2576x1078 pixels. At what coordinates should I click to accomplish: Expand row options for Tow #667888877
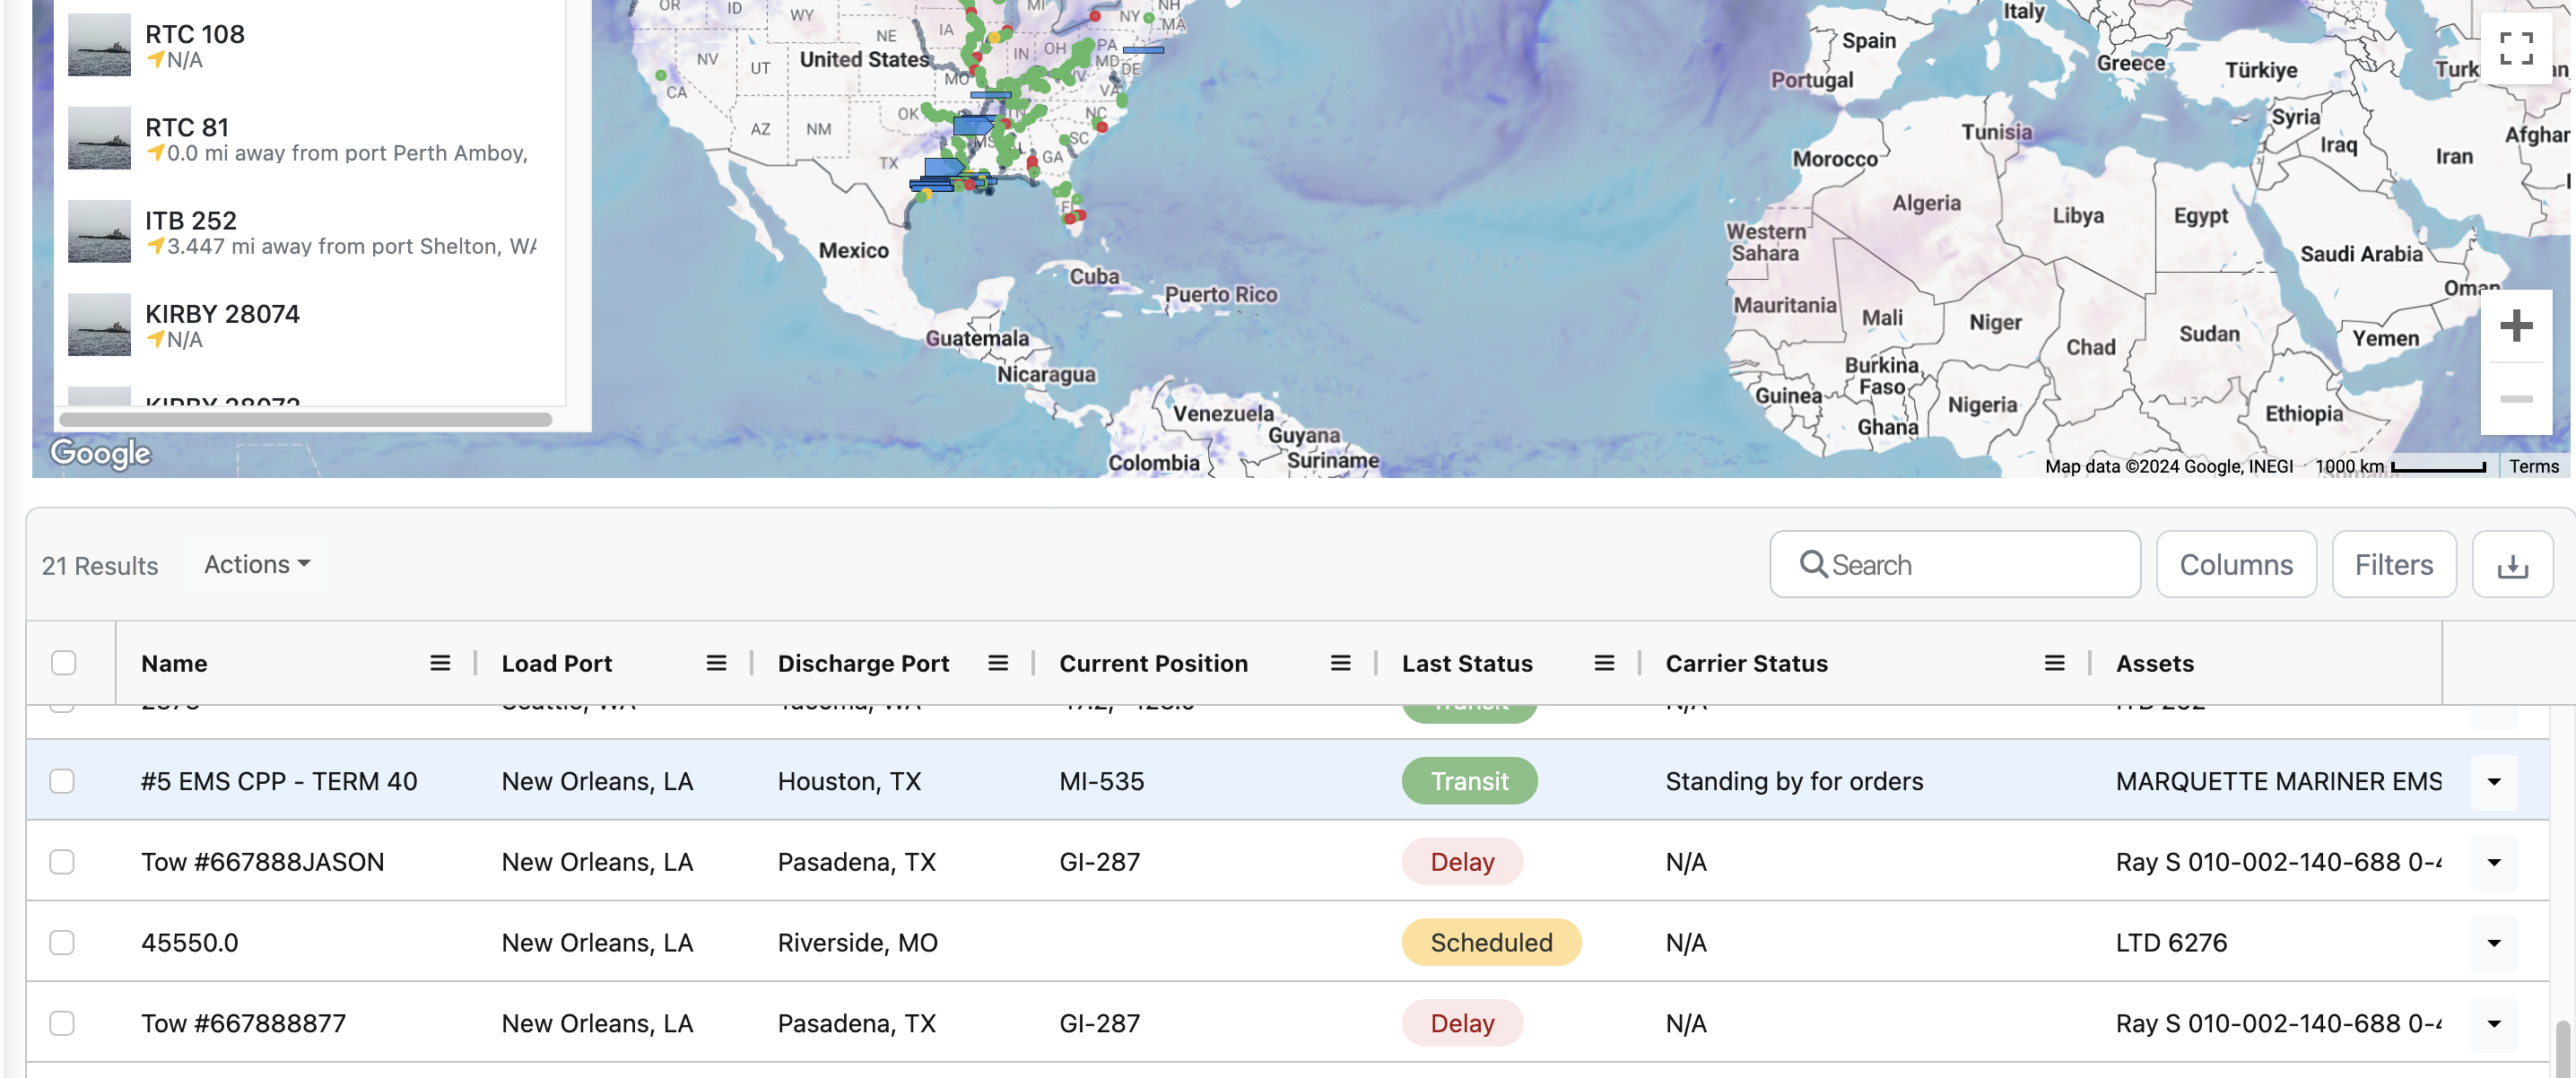(2493, 1023)
